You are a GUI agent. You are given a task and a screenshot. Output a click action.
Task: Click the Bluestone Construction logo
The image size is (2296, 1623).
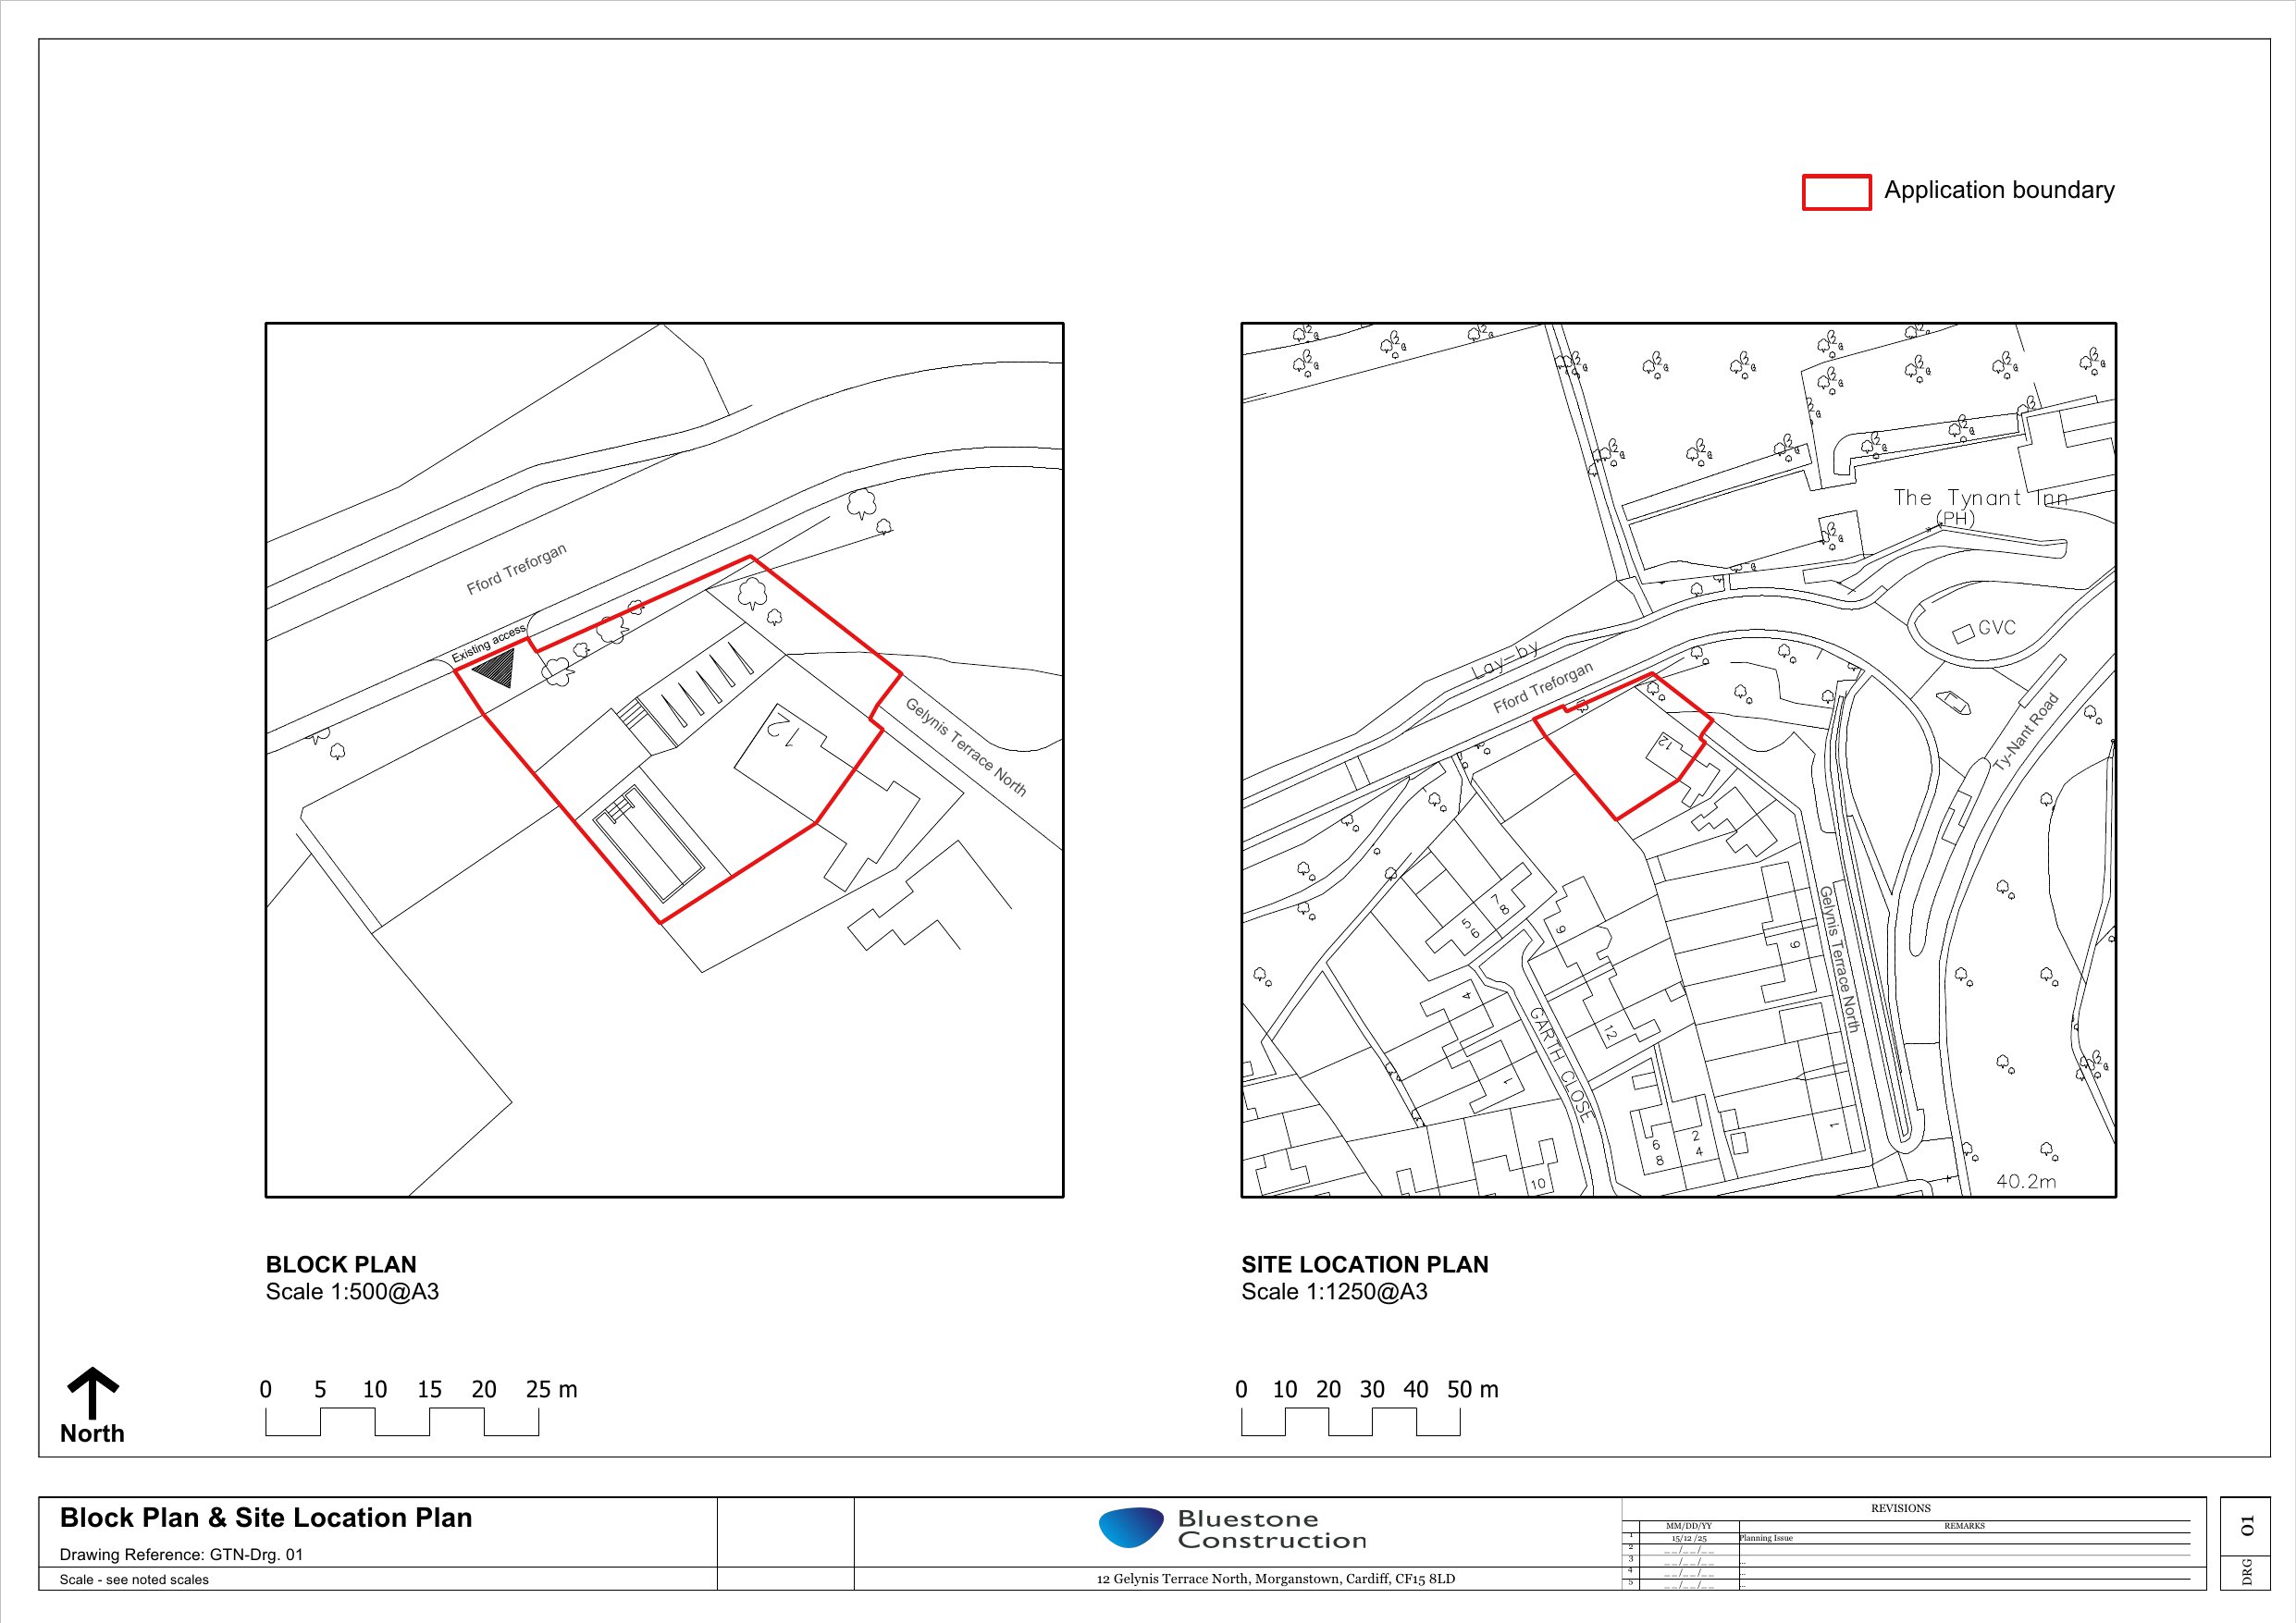(x=1232, y=1529)
